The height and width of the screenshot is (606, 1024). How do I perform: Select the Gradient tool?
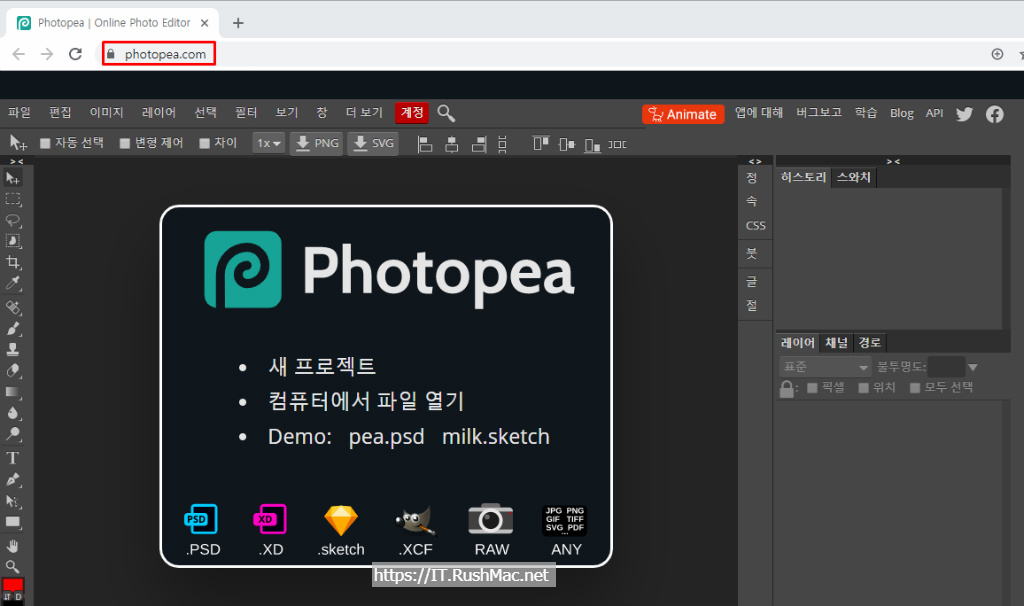click(13, 392)
